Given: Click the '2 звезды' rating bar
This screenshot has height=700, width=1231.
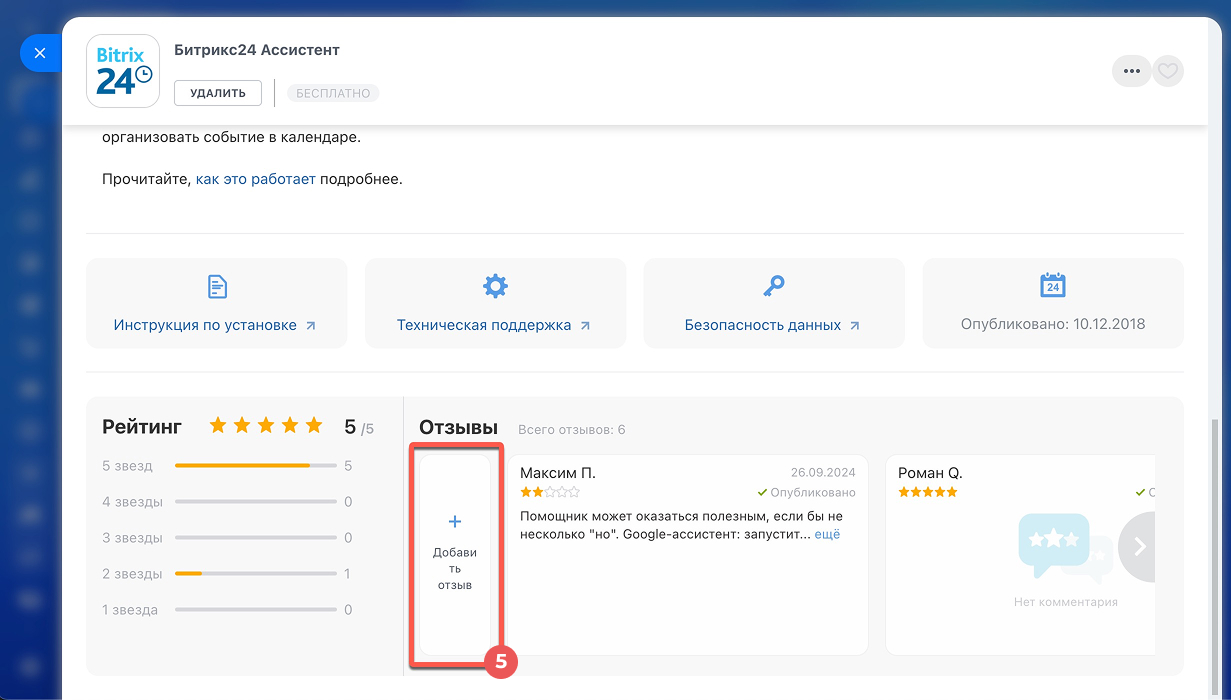Looking at the screenshot, I should [256, 574].
